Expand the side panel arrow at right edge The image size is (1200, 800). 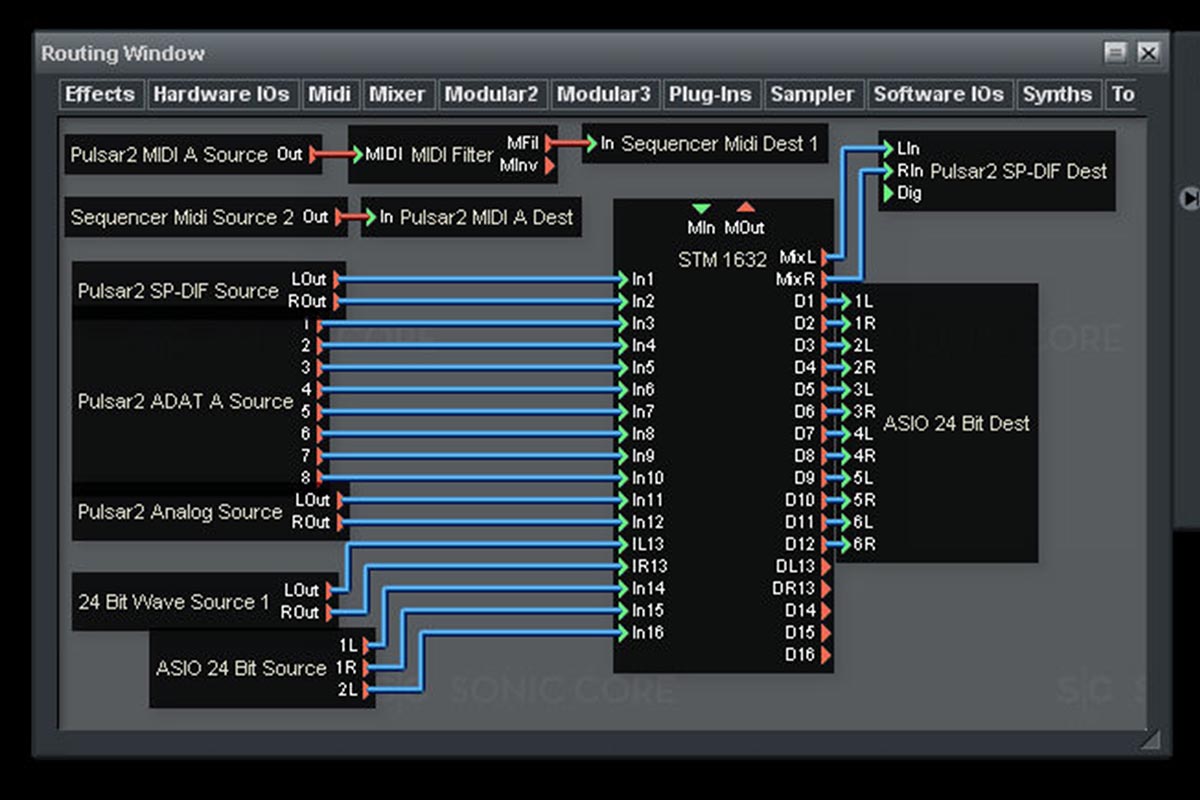click(1188, 198)
